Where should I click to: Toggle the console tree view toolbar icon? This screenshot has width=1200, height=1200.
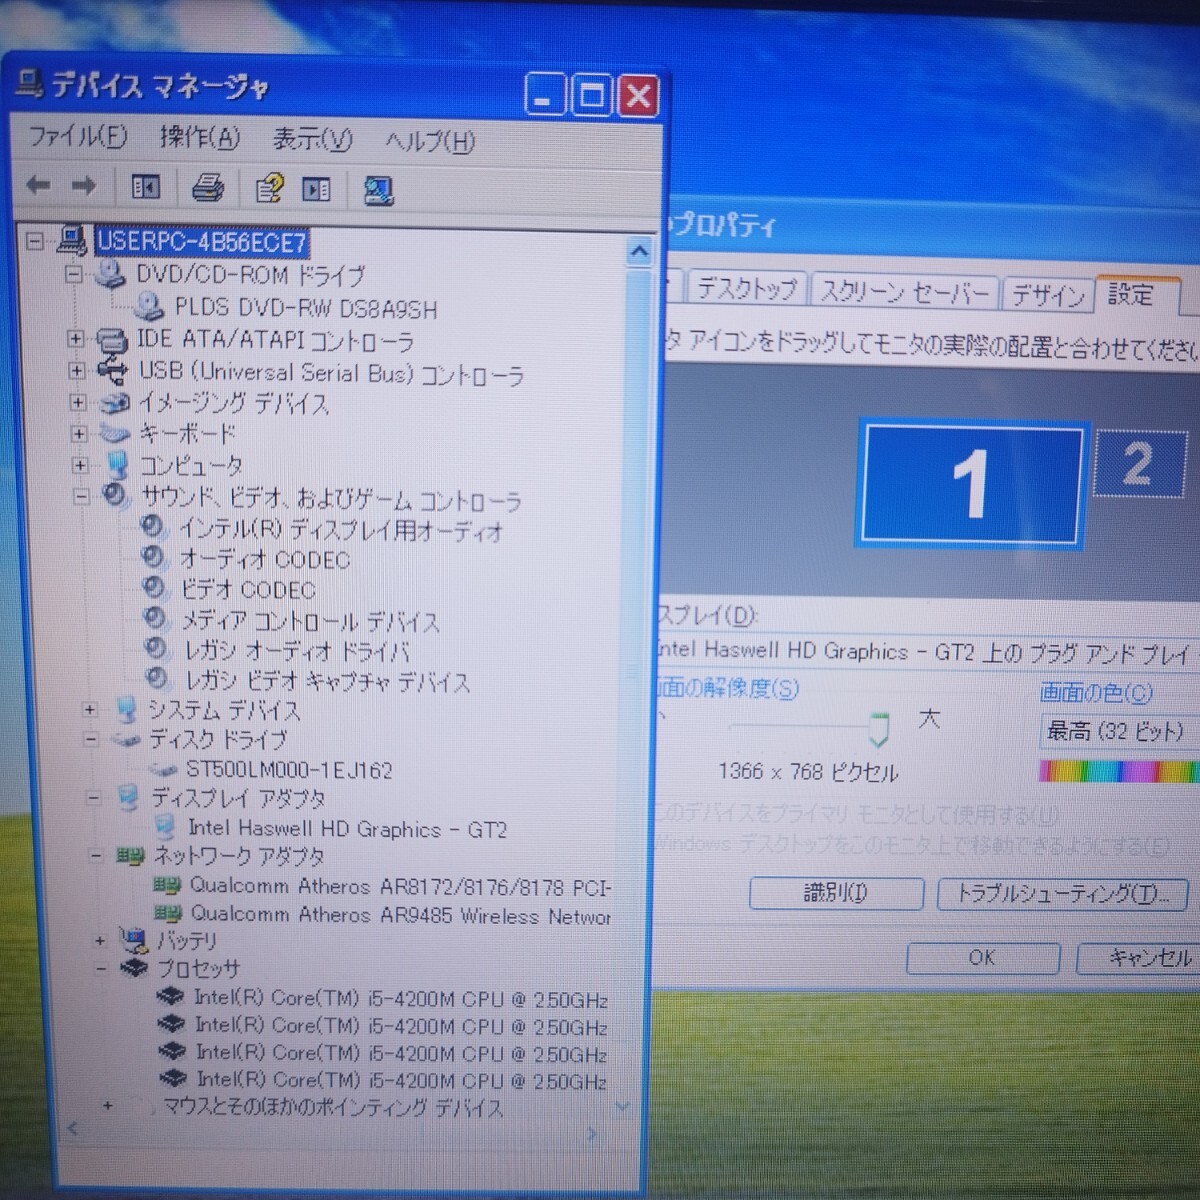click(x=146, y=187)
